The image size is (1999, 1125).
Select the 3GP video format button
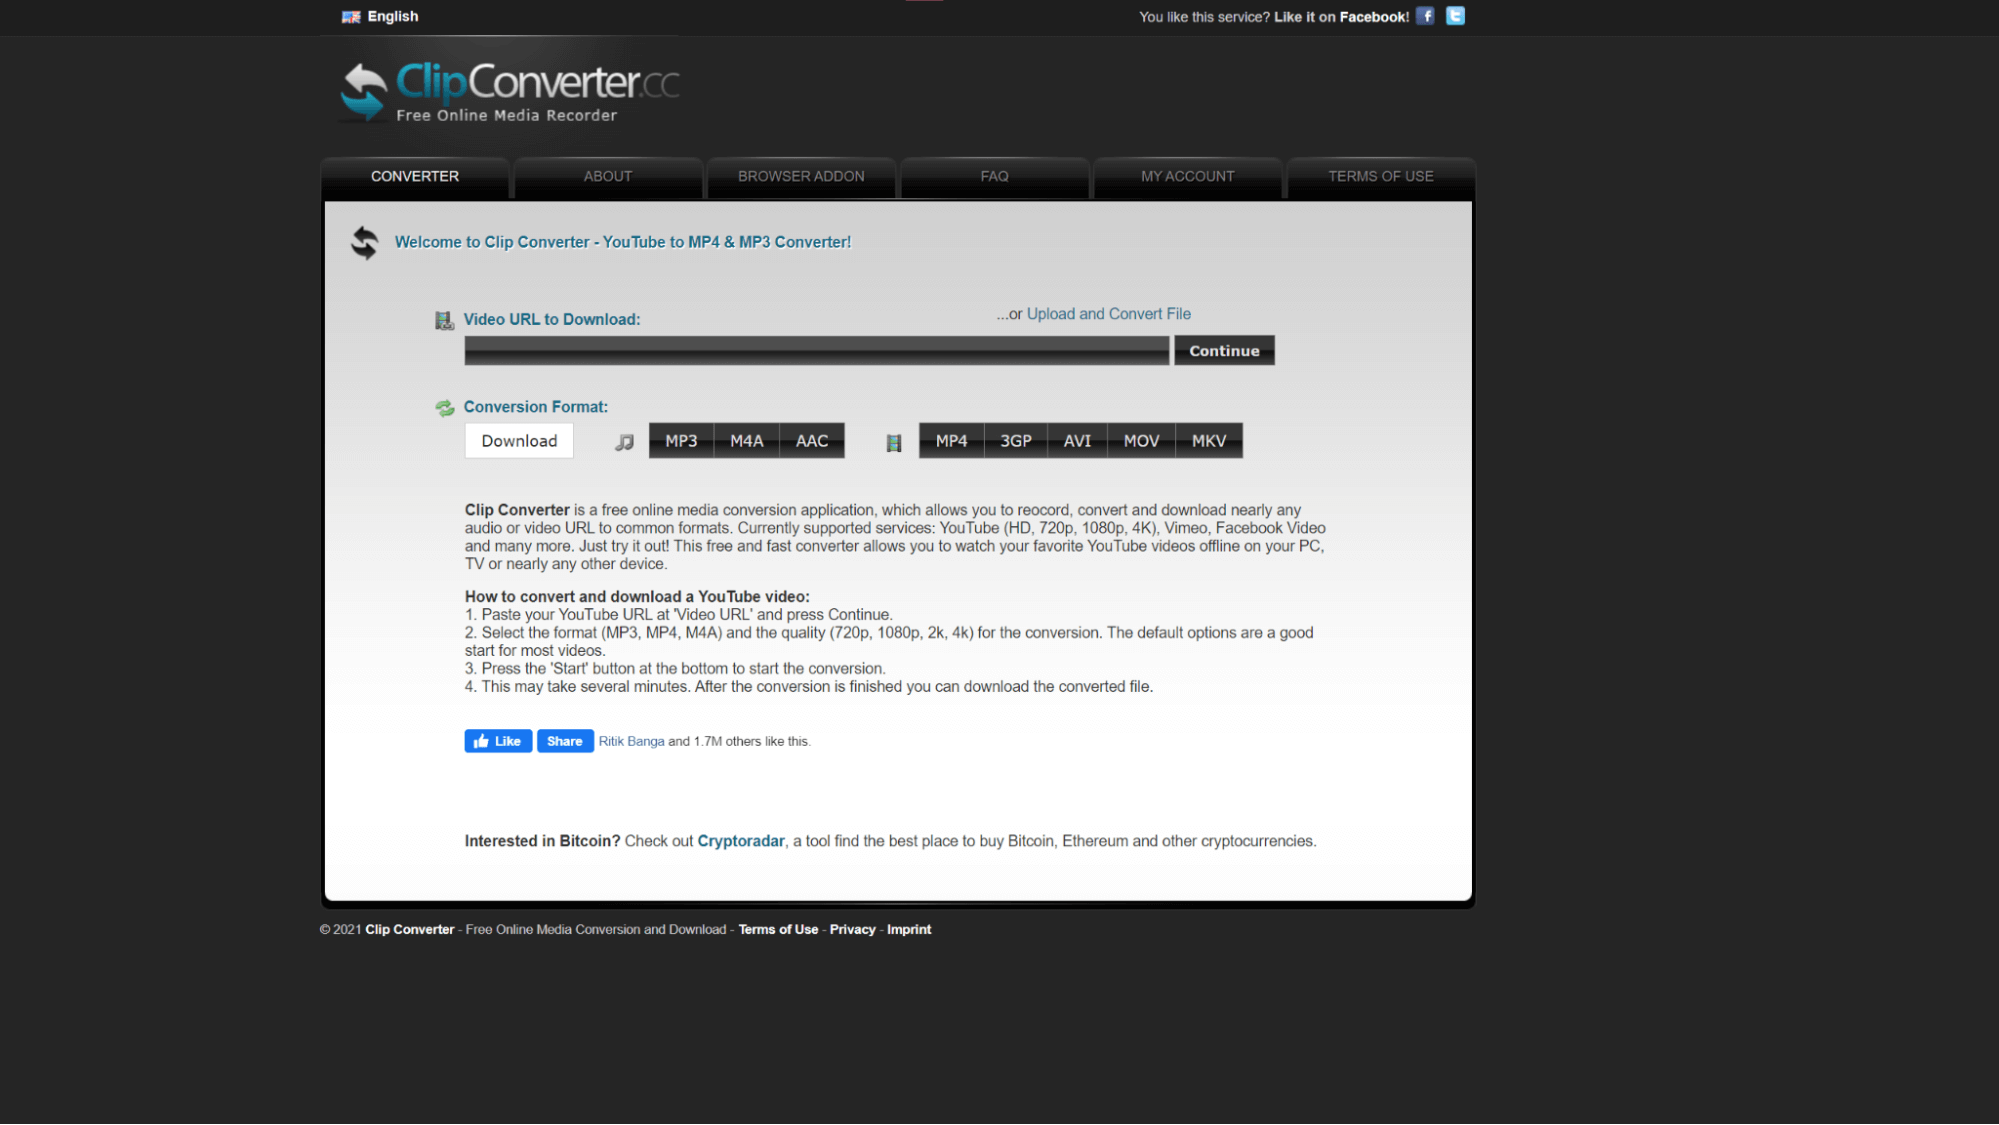click(x=1015, y=440)
